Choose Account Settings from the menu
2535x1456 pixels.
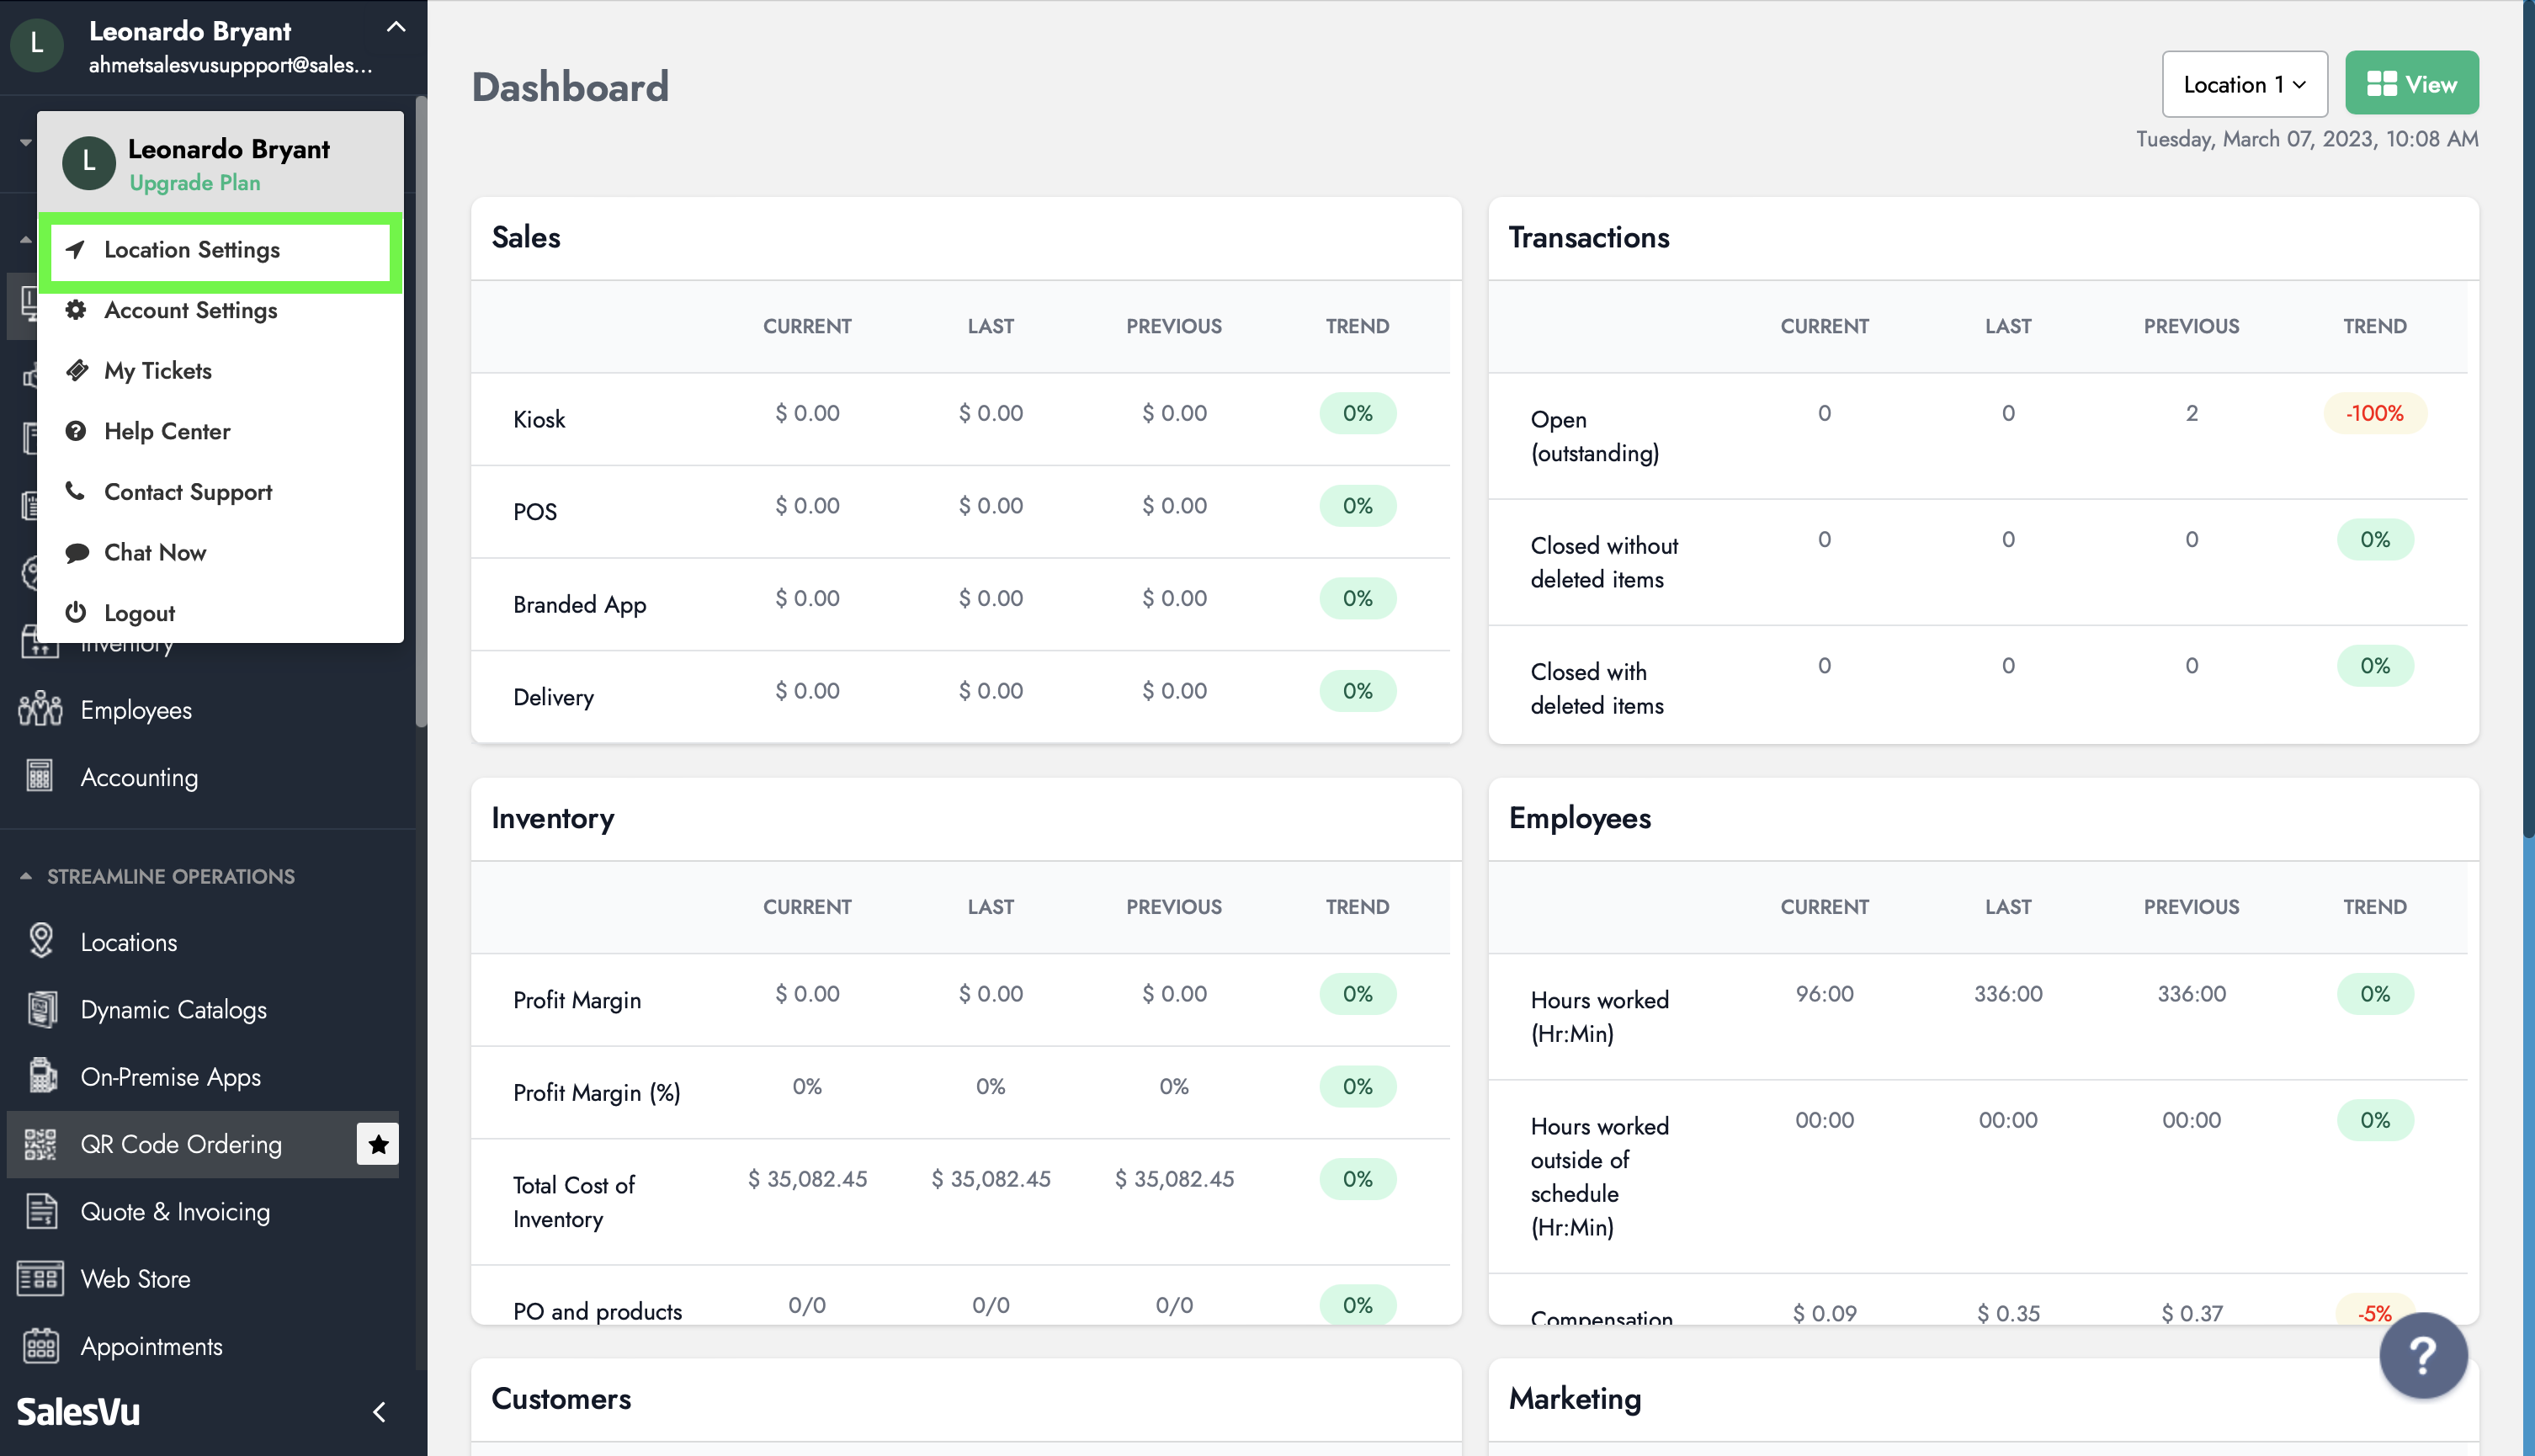click(x=190, y=311)
